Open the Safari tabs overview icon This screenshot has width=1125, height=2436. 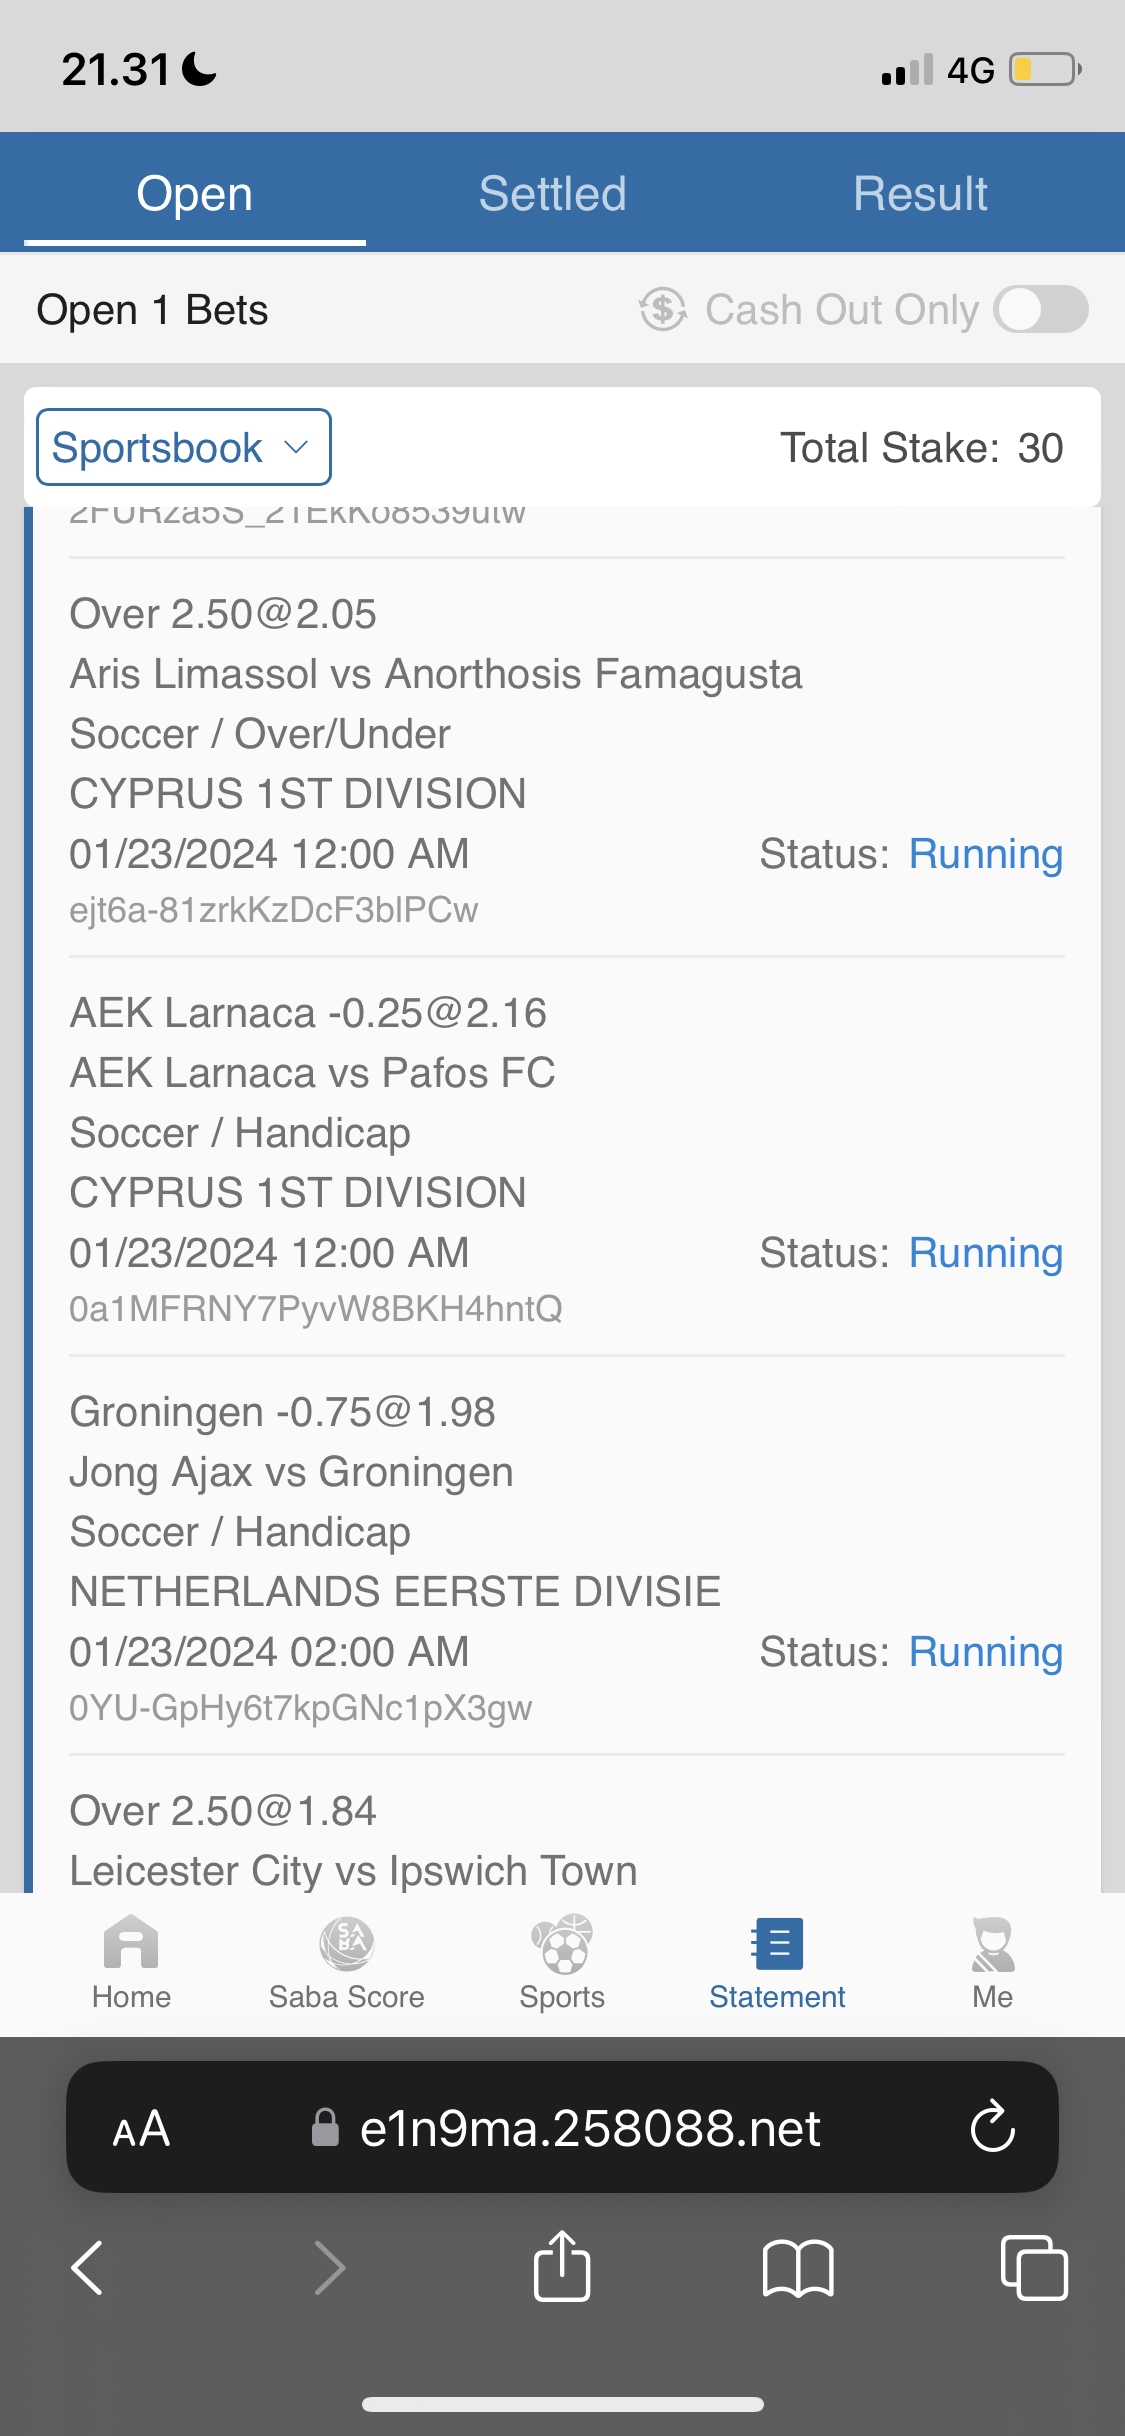[x=1033, y=2267]
